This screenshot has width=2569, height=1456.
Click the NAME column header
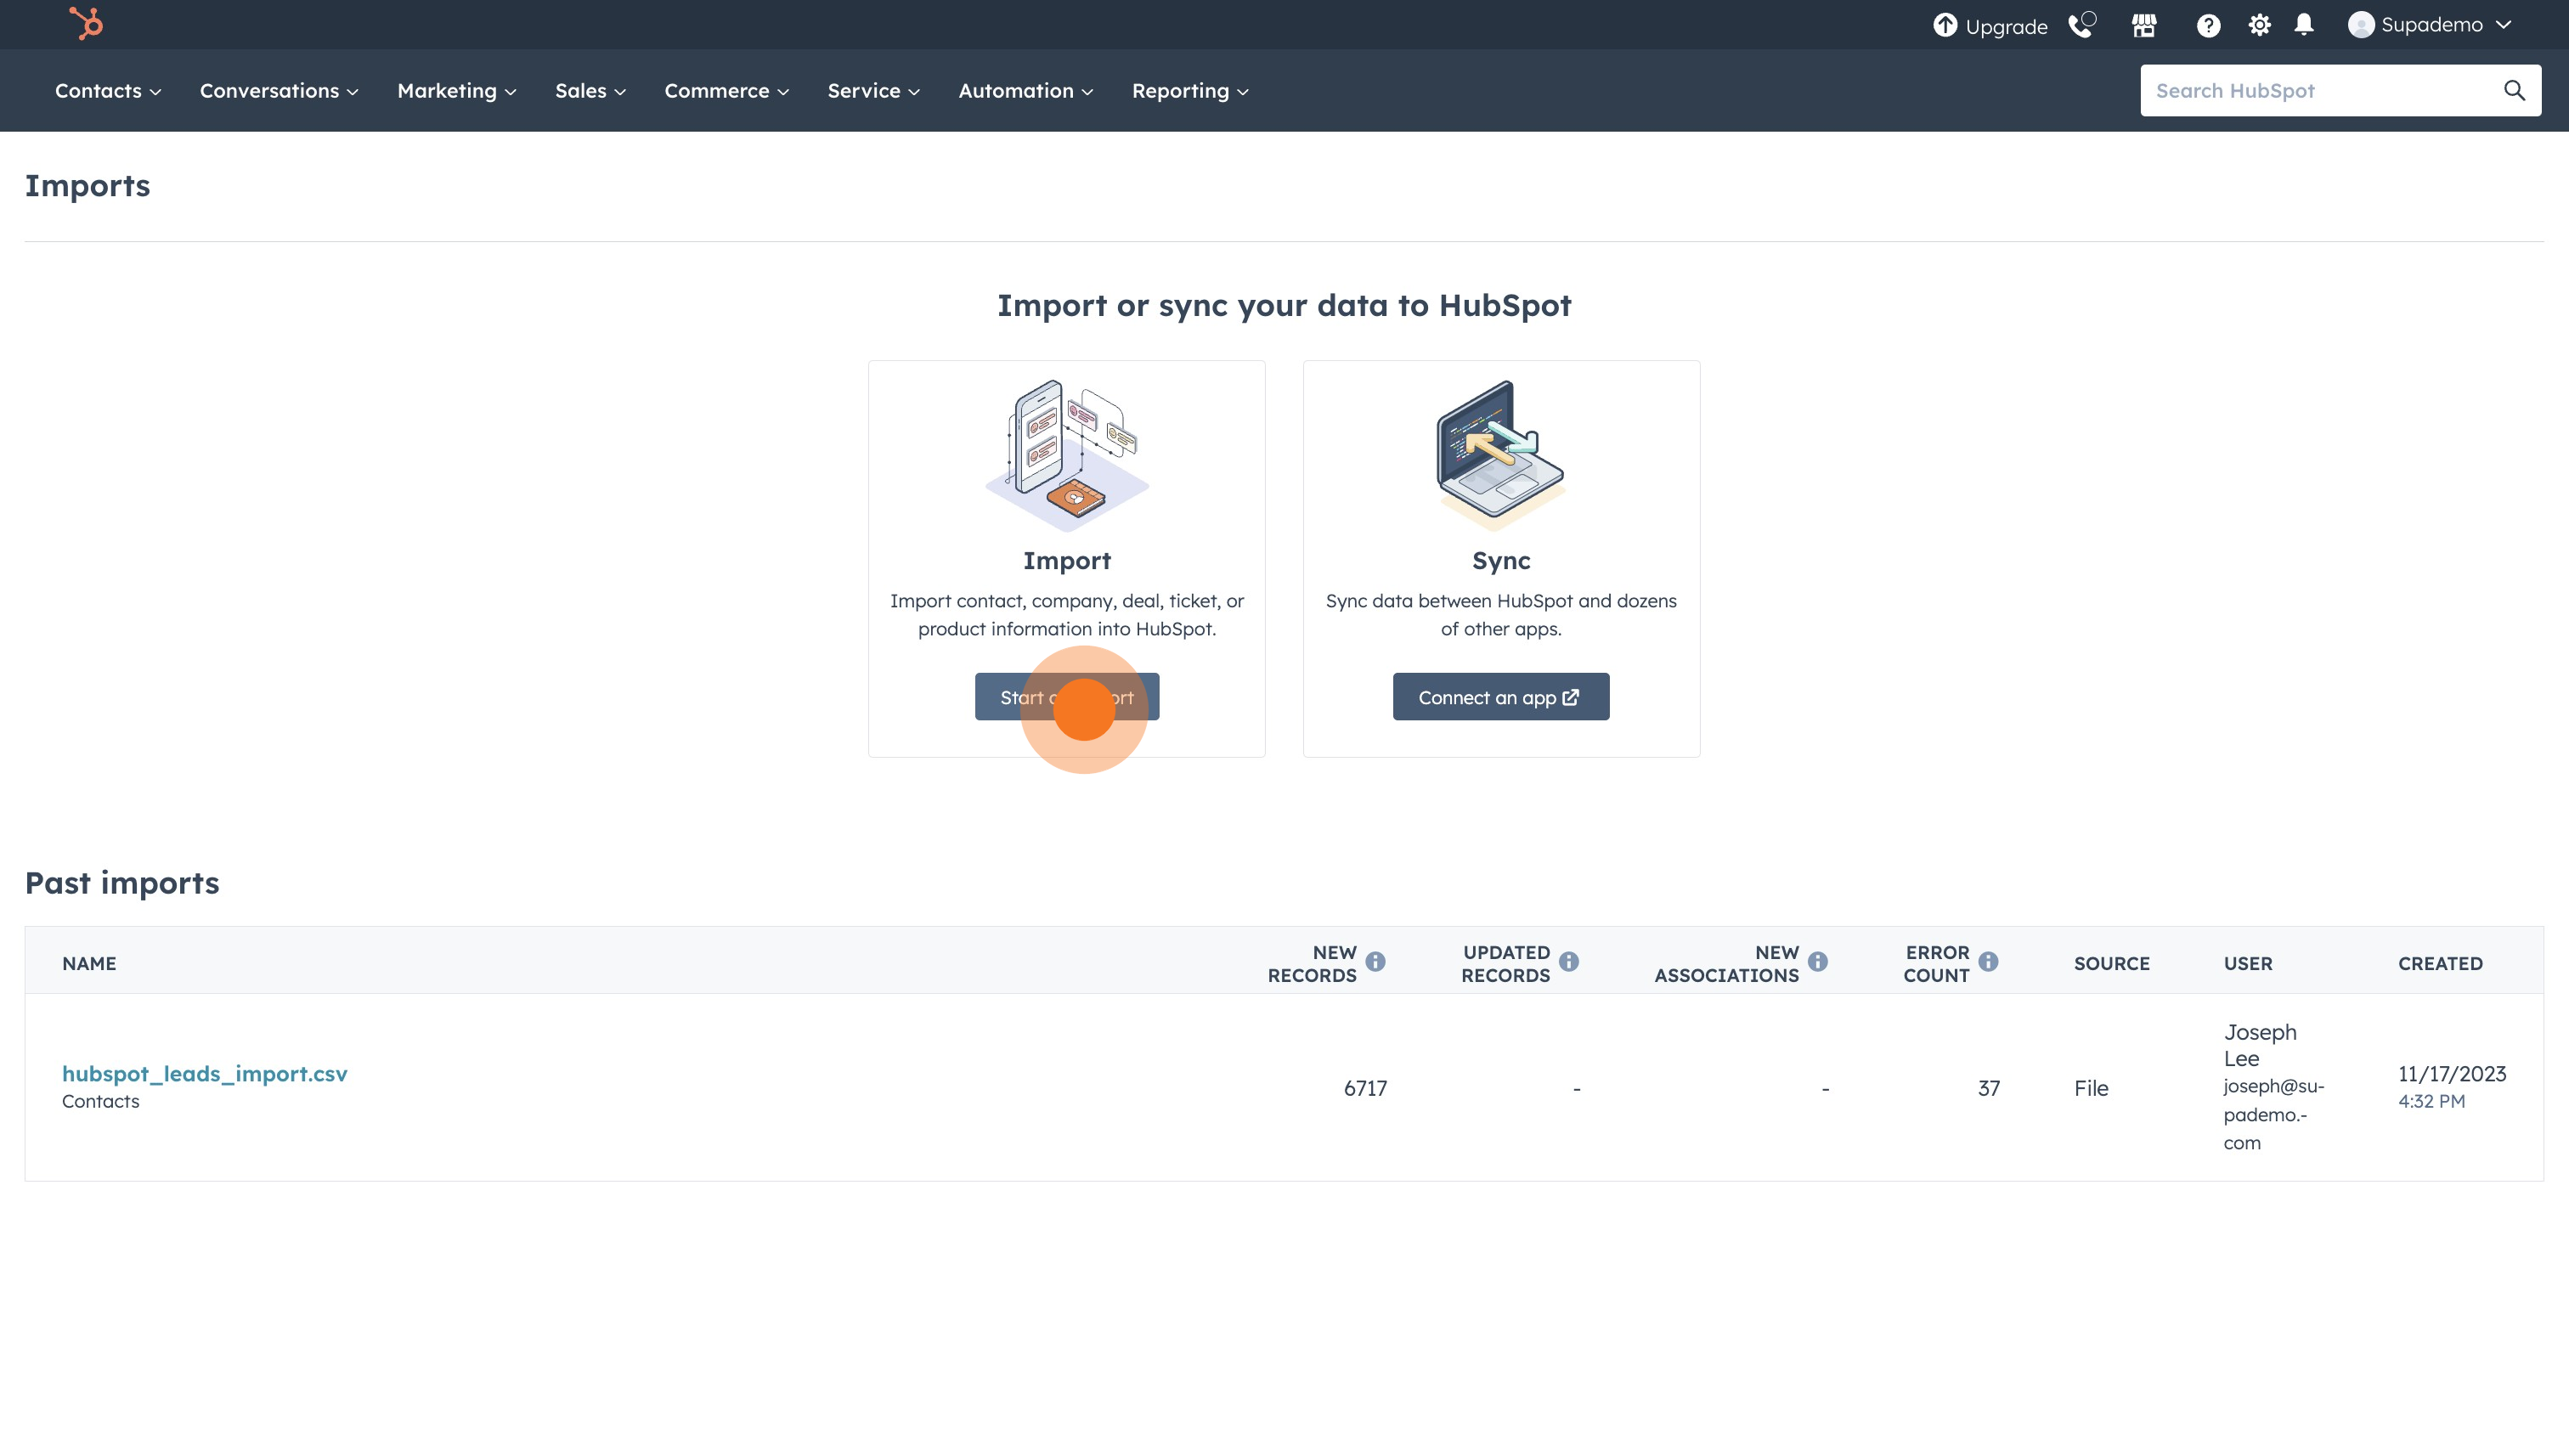pyautogui.click(x=89, y=964)
